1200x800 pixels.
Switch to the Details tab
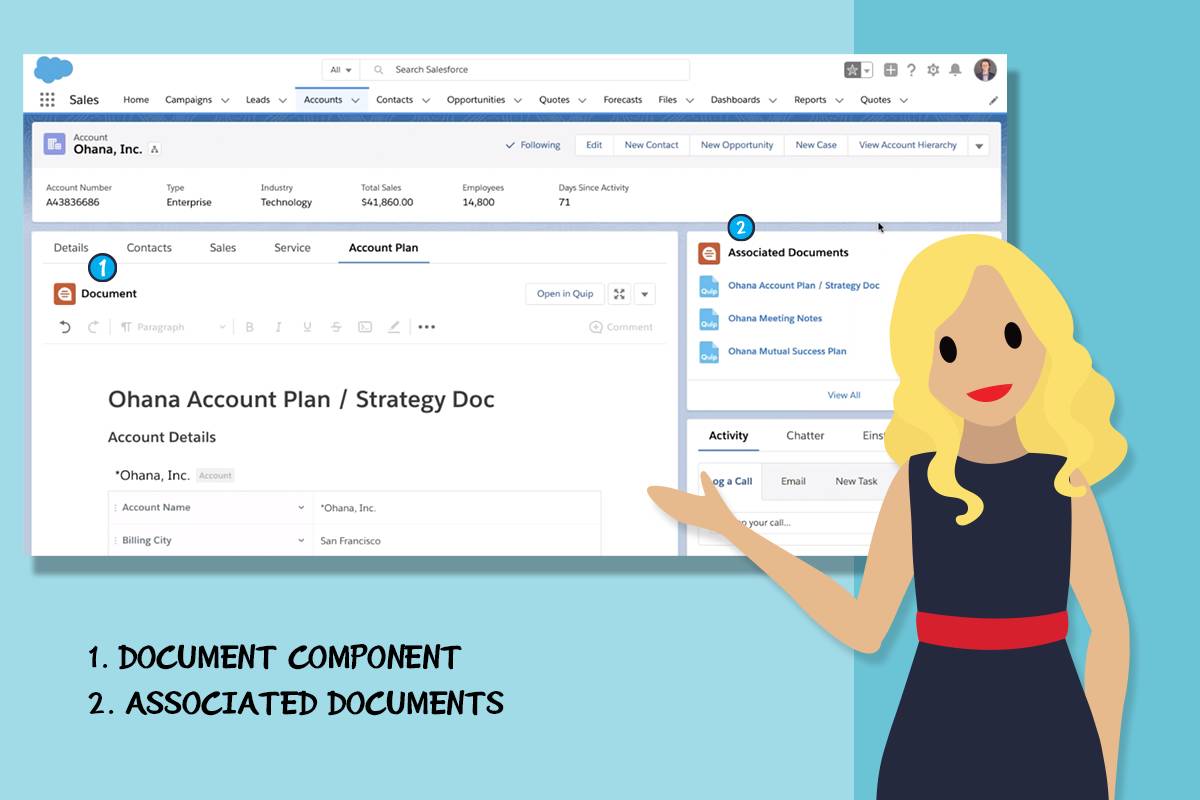tap(71, 248)
